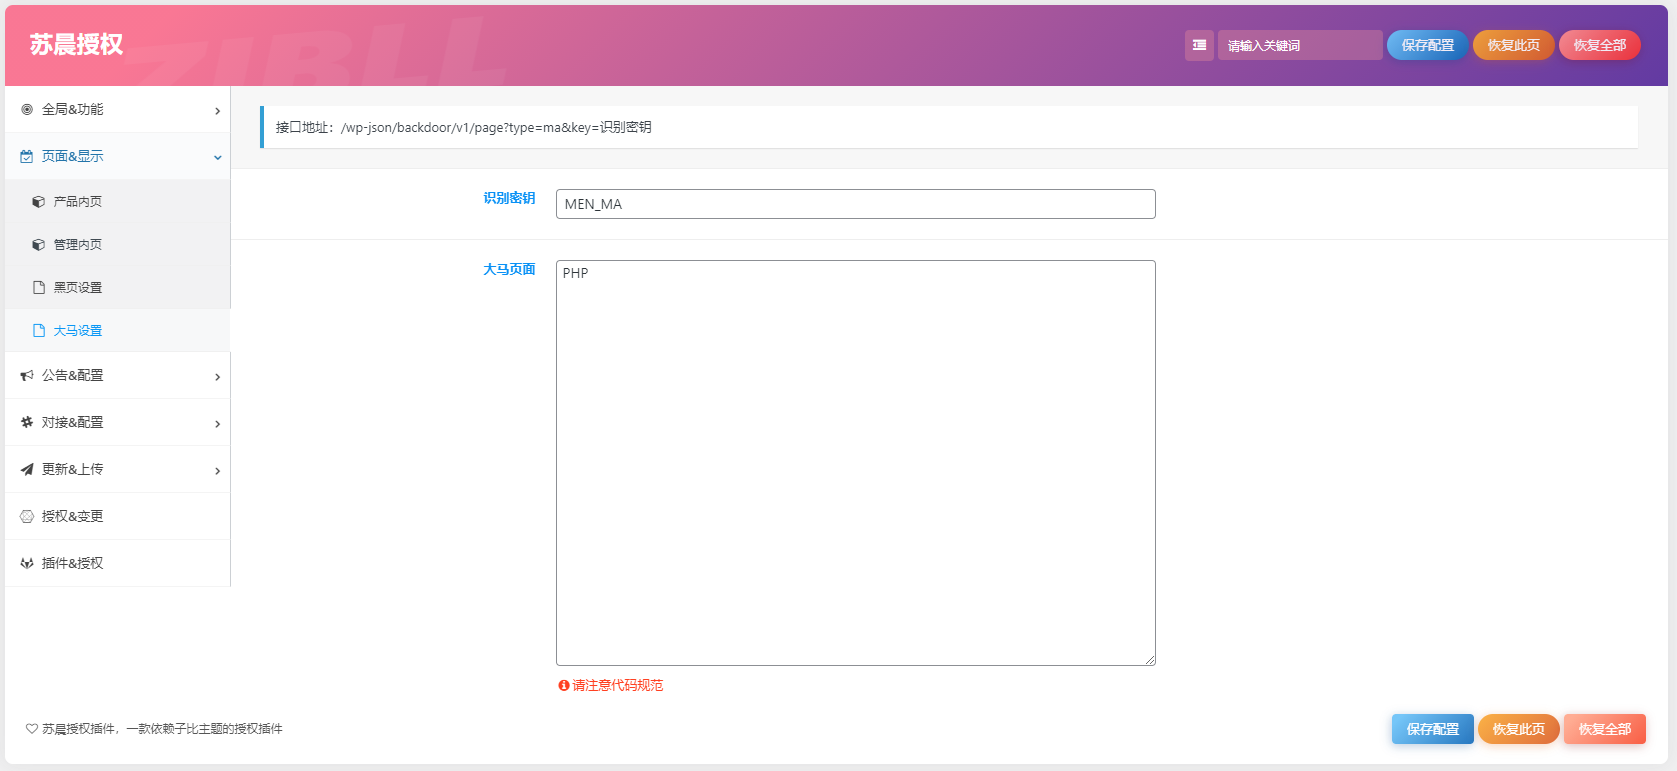Screen dimensions: 1677x771
Task: Click the top 恢复全部 button
Action: point(1600,45)
